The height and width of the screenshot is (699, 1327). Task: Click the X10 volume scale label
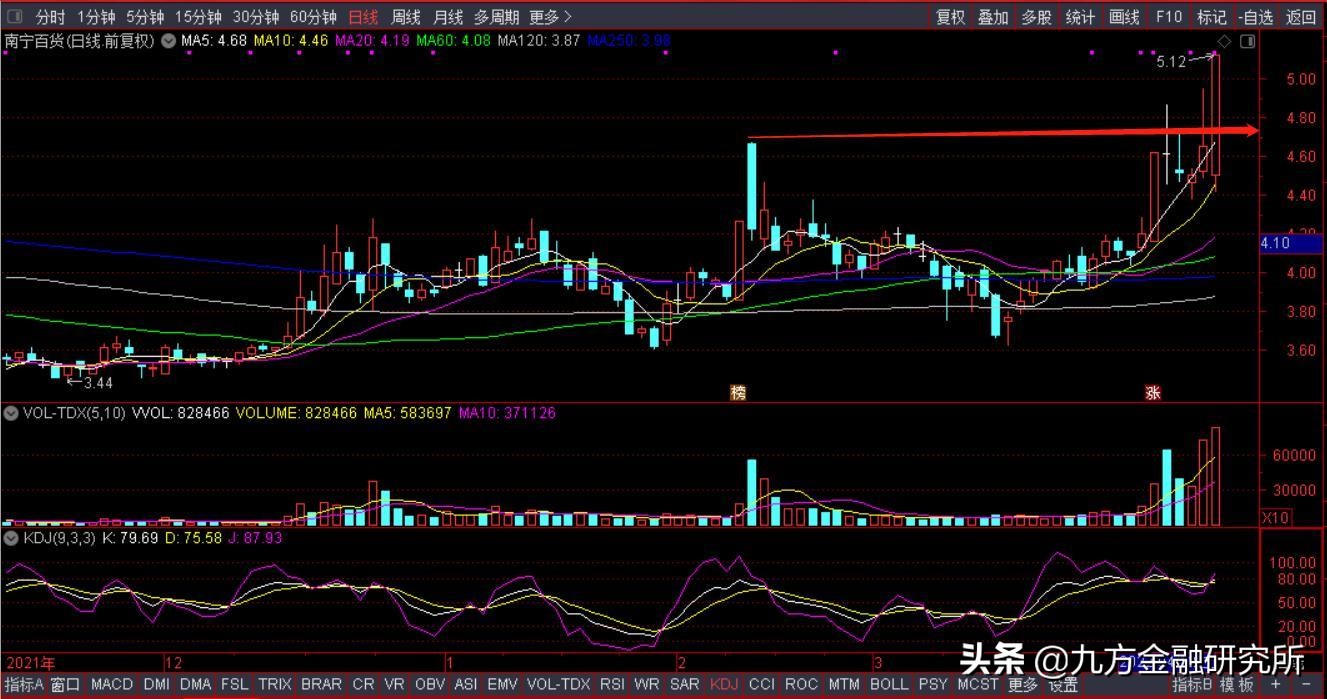pos(1276,518)
